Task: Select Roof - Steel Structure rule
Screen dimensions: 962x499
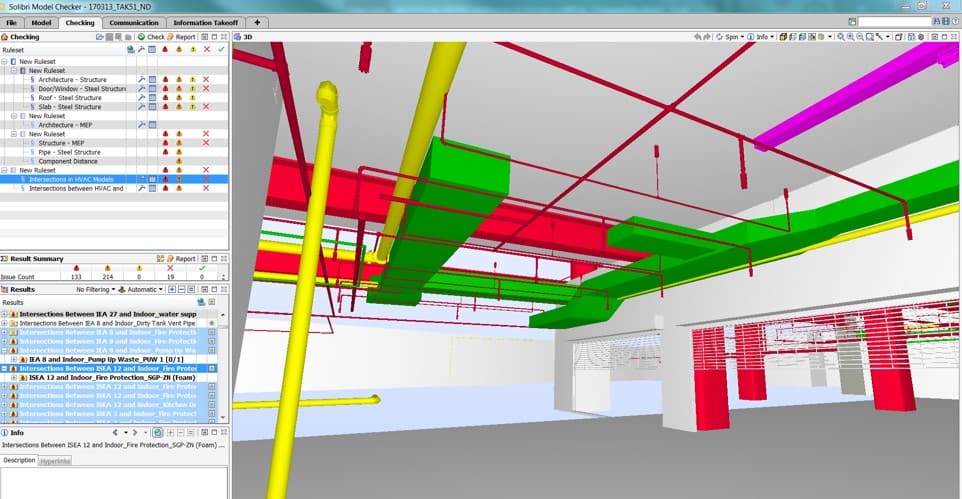Action: tap(69, 98)
